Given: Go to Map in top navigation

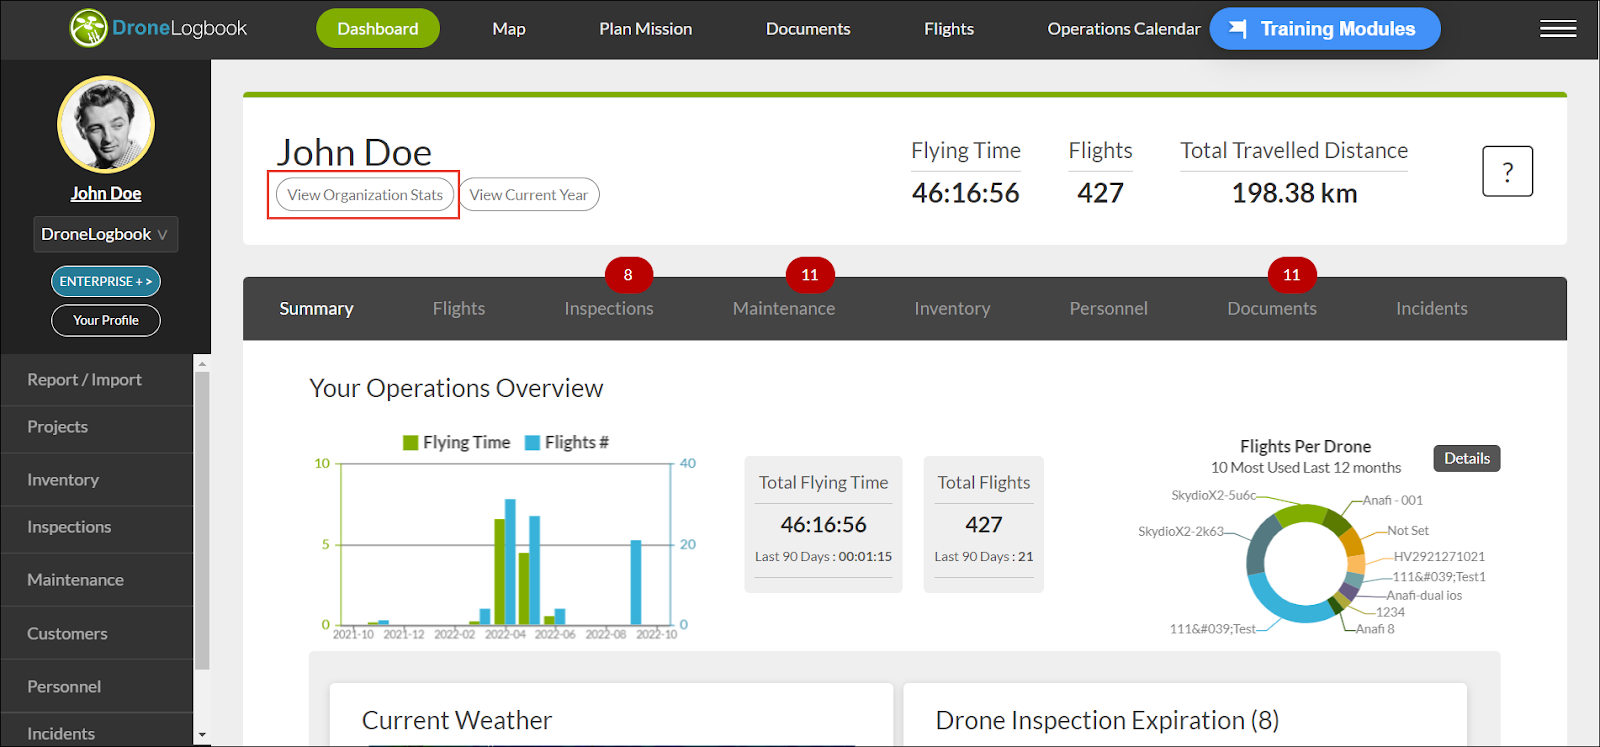Looking at the screenshot, I should (509, 29).
